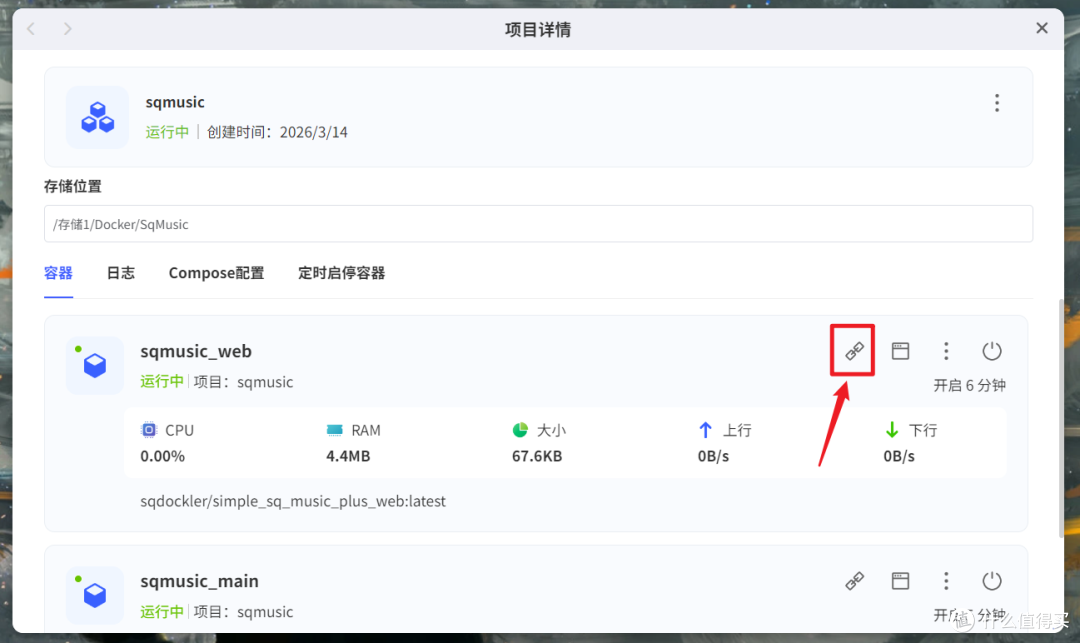
Task: Open terminal window icon for sqmusic_web
Action: [900, 351]
